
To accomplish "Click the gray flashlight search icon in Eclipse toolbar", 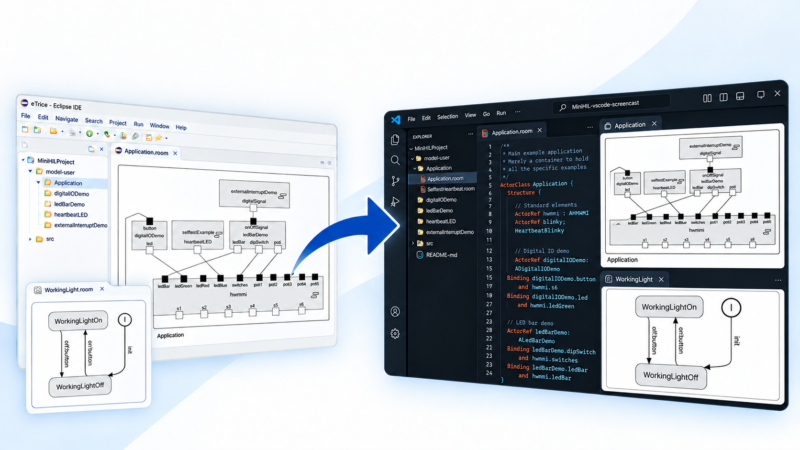I will 135,136.
